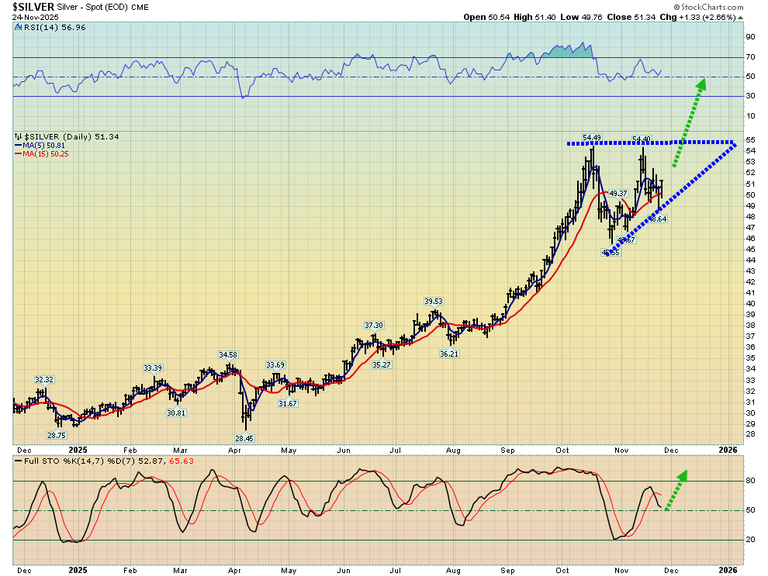
Task: Click the 39.53 July high label
Action: (433, 301)
